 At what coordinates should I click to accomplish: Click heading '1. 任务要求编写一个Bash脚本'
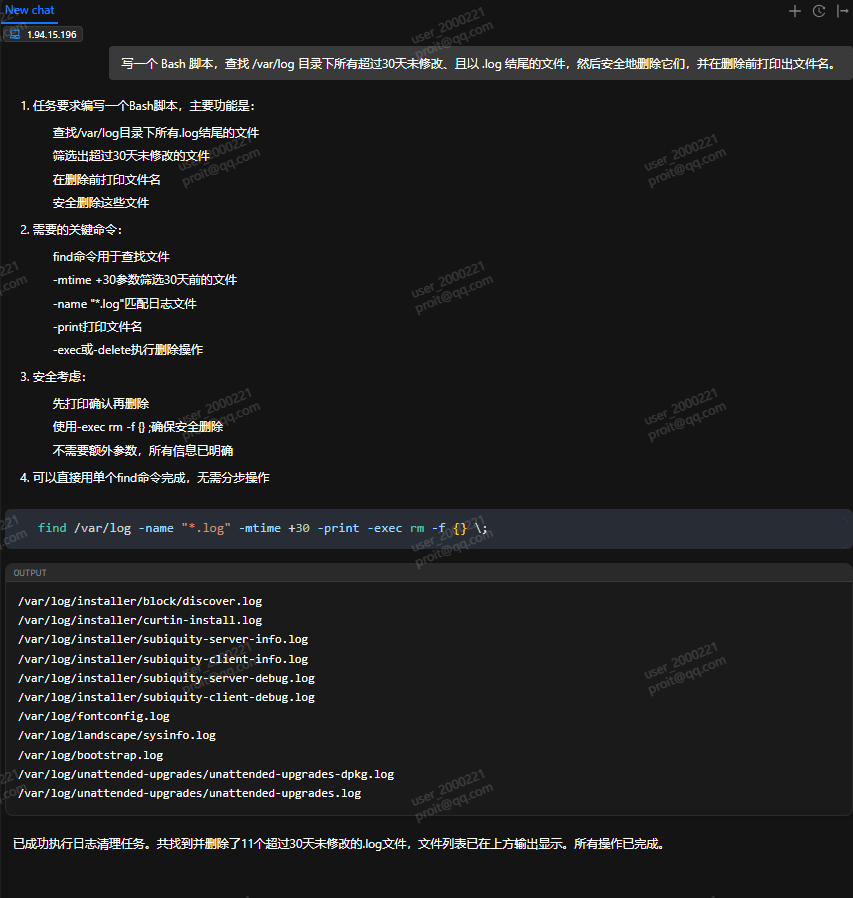[137, 106]
